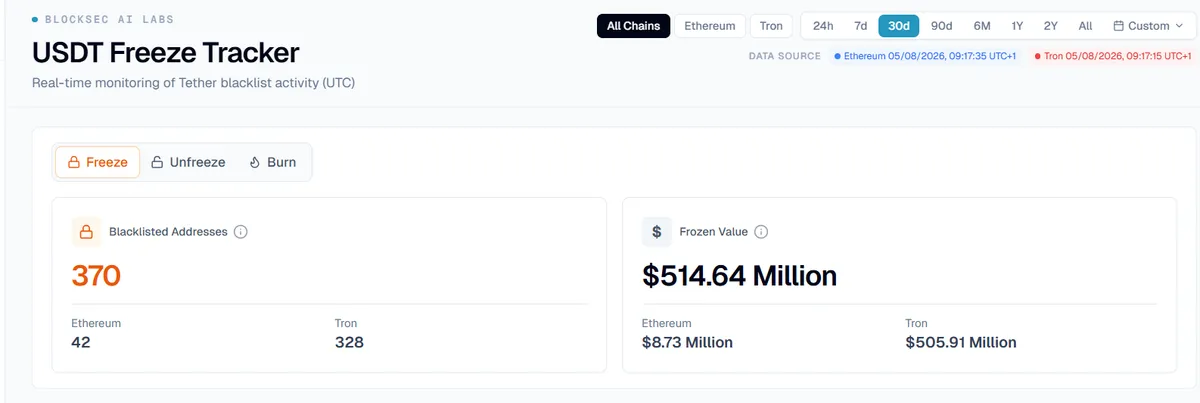Click the calendar icon in the Custom range selector
1200x403 pixels.
click(x=1119, y=26)
